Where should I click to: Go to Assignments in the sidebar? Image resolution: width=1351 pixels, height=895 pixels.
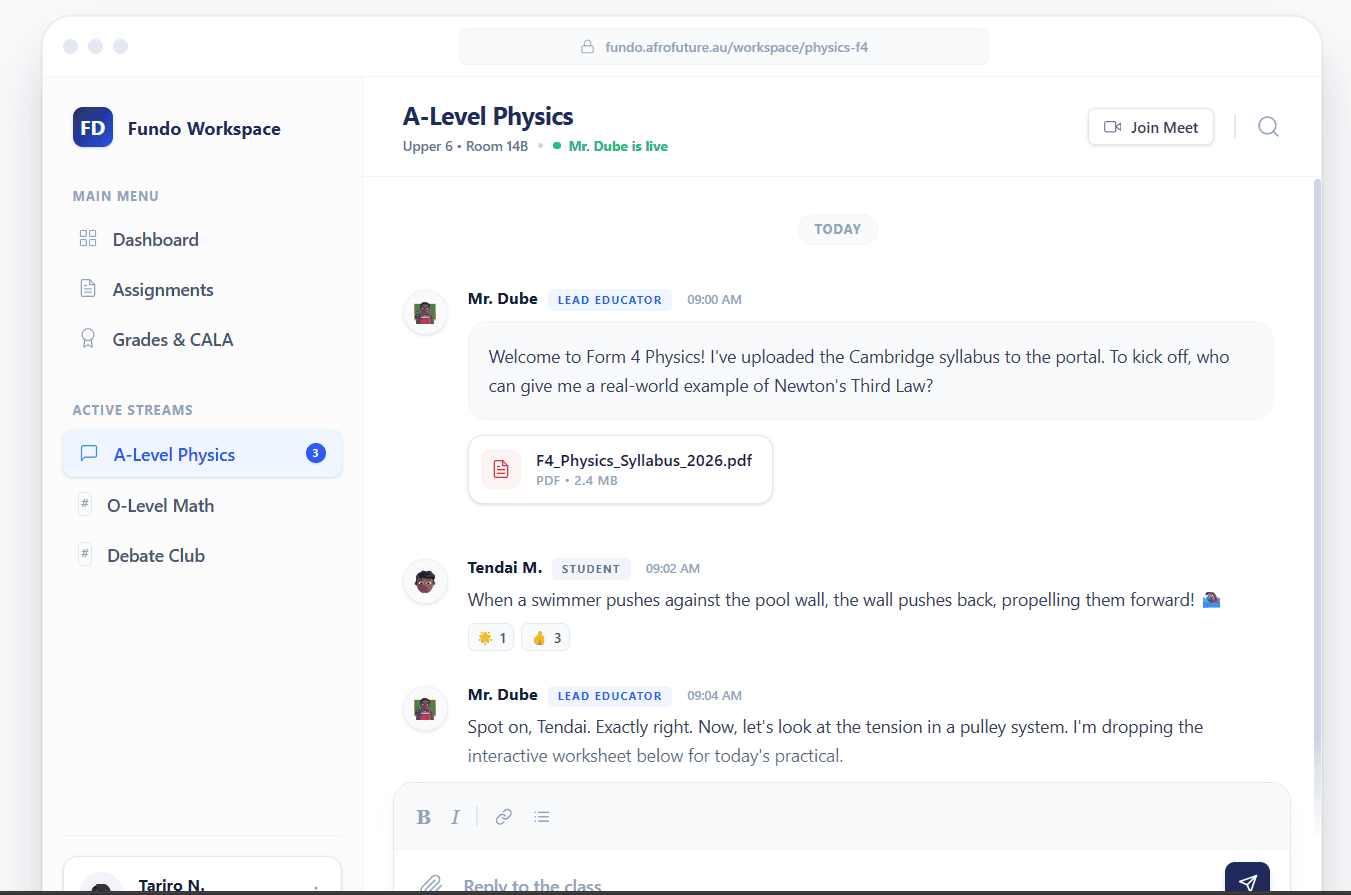[163, 290]
